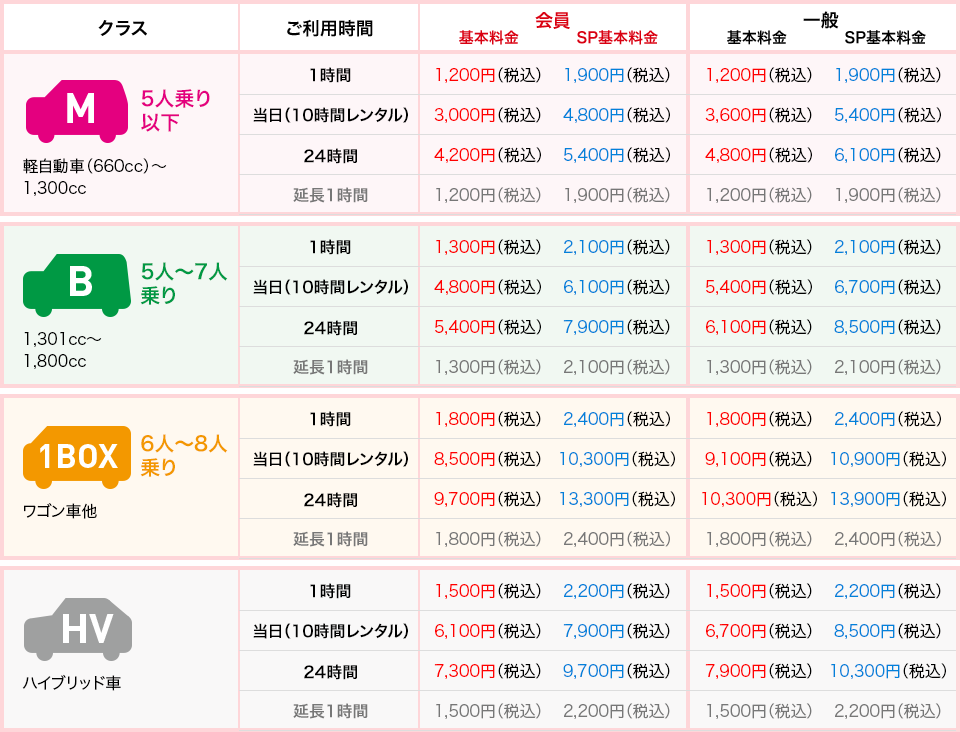Click 一般 基本料金 subheader
Viewport: 960px width, 732px height.
(x=756, y=37)
